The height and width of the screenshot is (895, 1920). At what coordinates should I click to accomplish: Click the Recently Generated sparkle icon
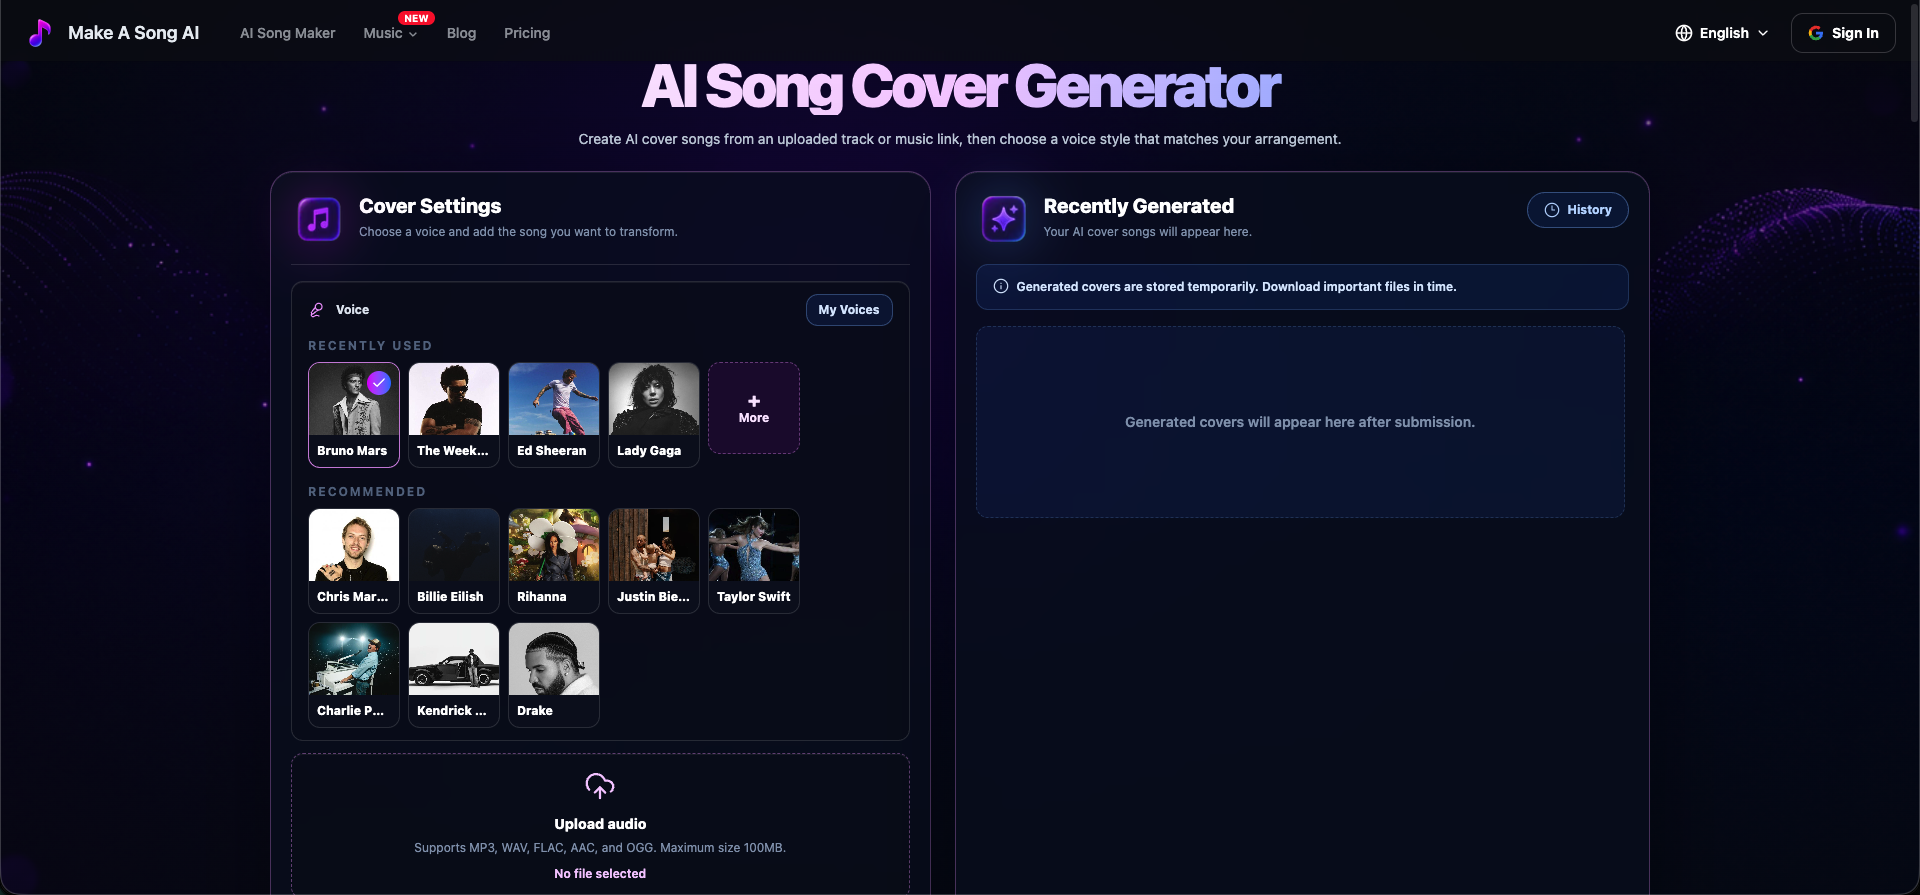(x=1003, y=219)
